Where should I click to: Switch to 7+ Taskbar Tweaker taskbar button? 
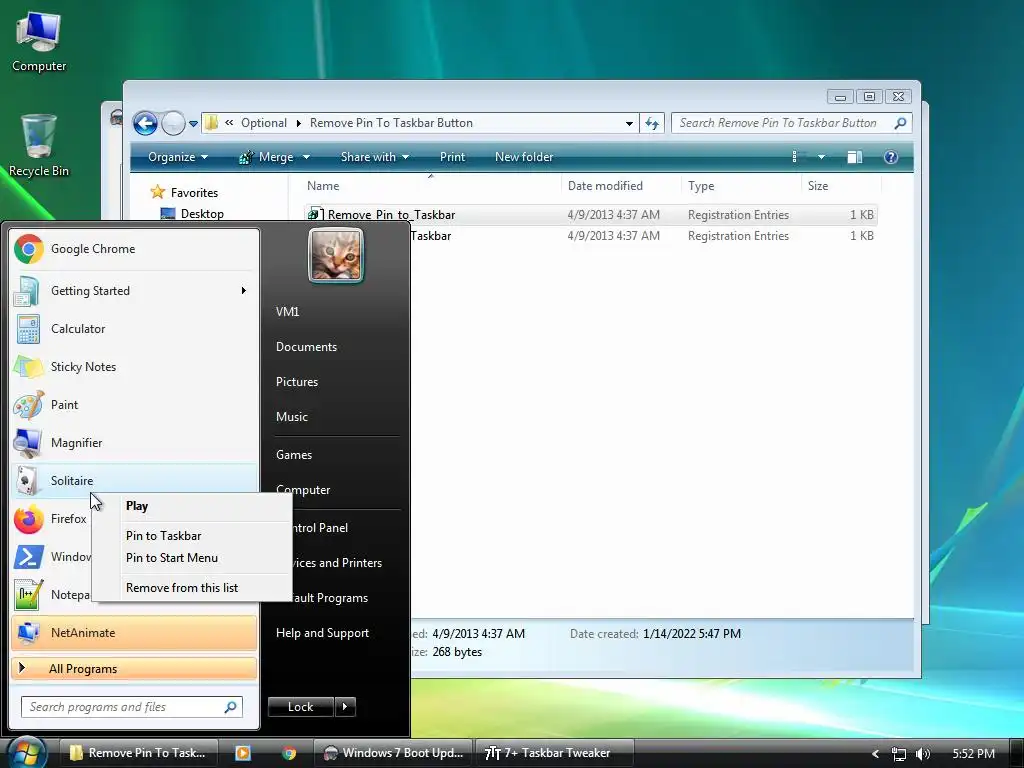554,753
